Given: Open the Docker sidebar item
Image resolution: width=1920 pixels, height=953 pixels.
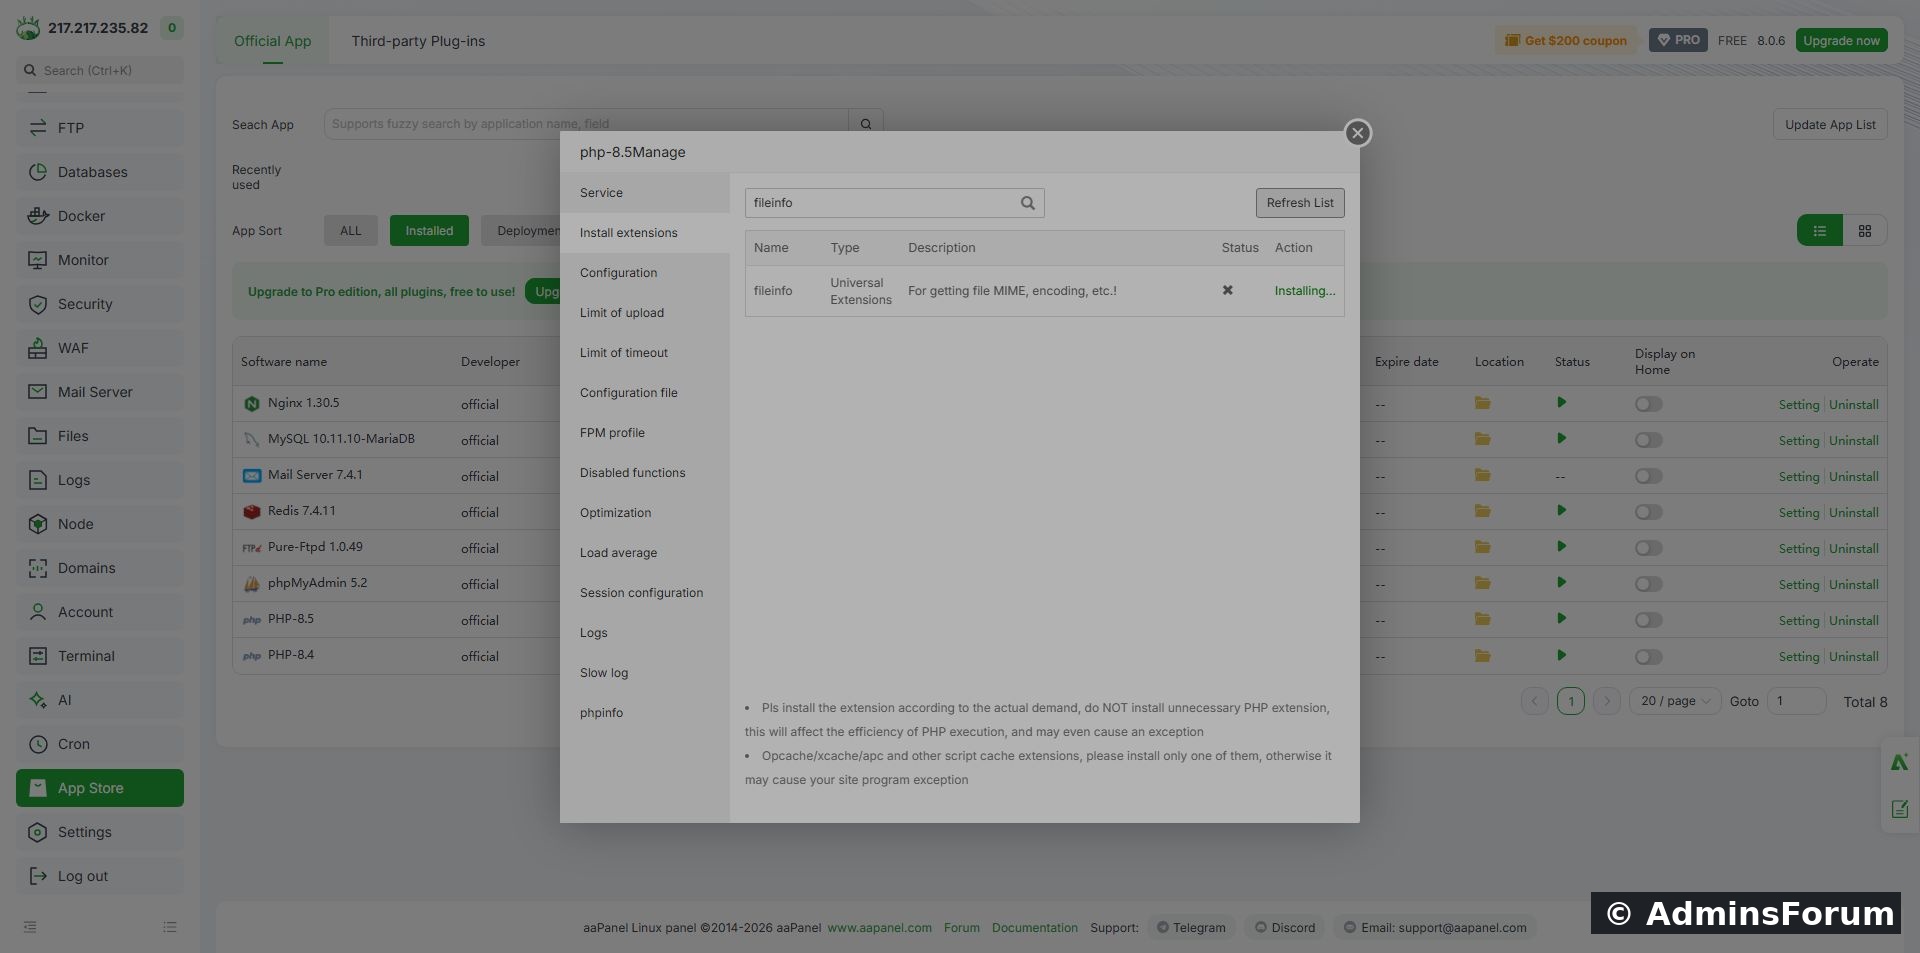Looking at the screenshot, I should coord(100,216).
